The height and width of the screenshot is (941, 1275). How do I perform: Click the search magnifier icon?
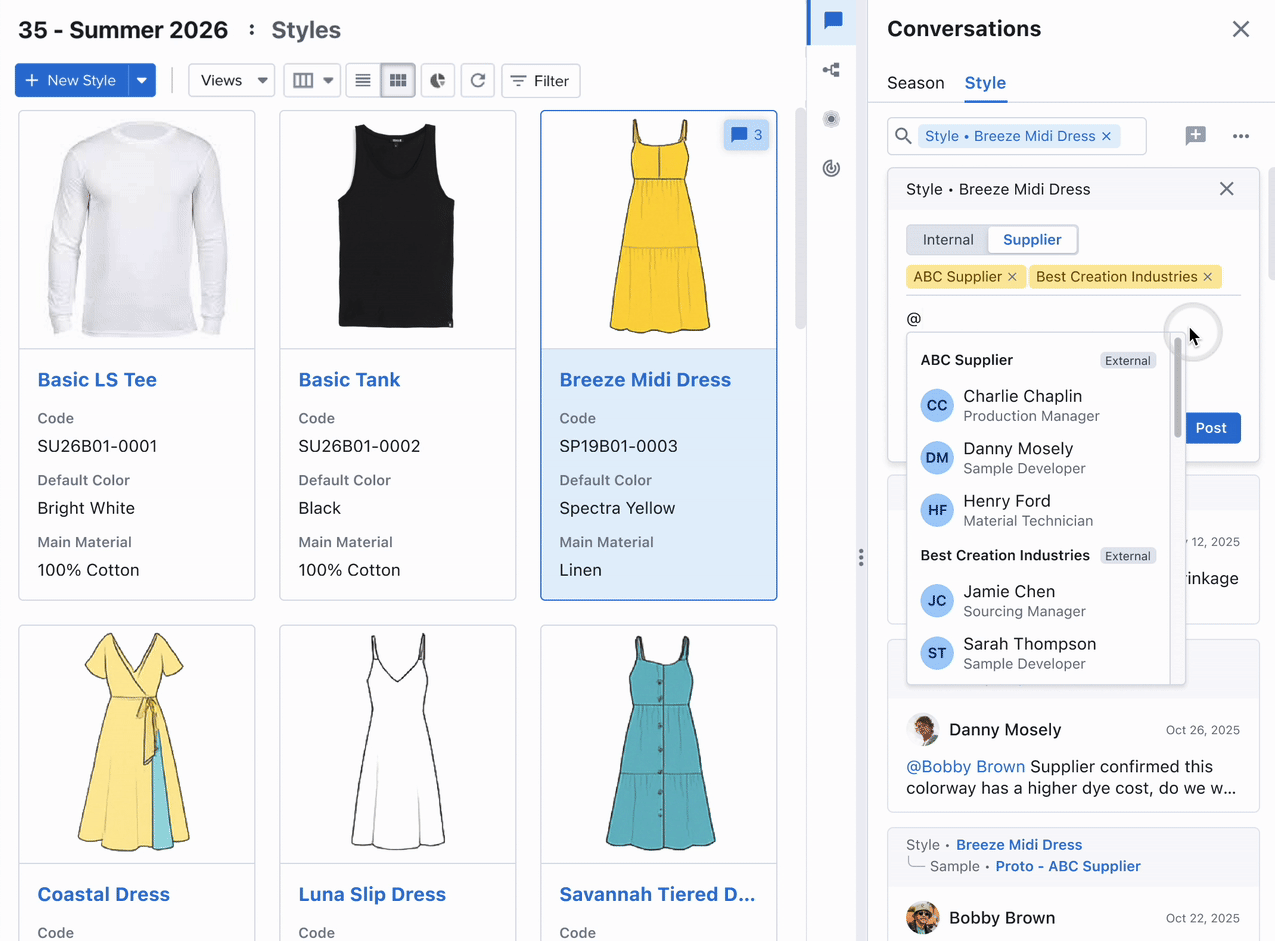(x=903, y=136)
